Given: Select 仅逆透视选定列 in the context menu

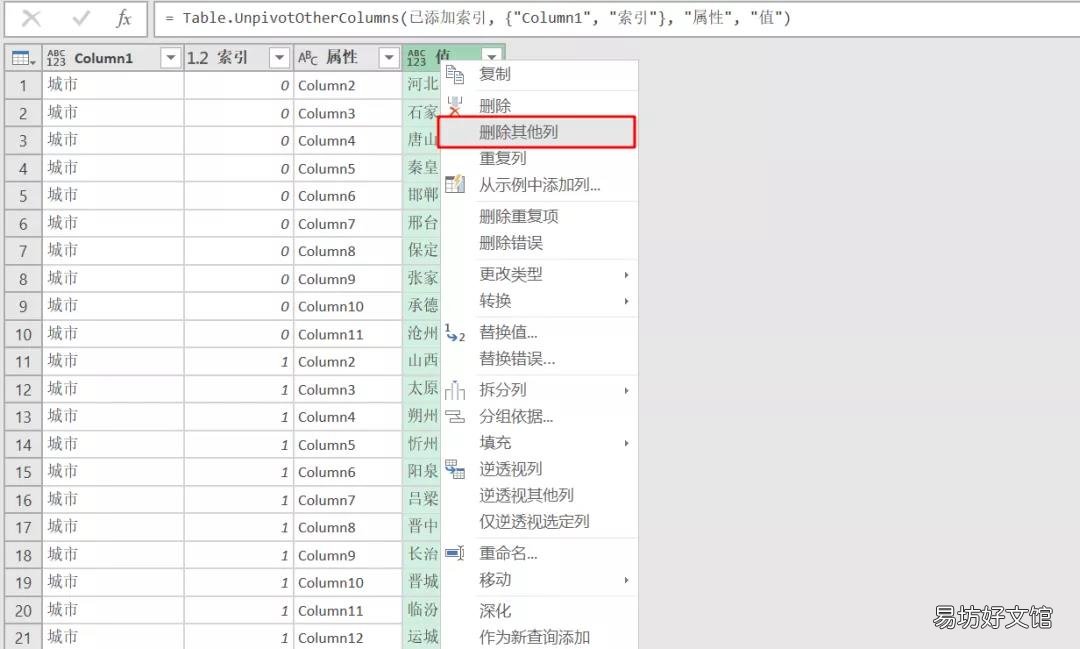Looking at the screenshot, I should point(534,522).
